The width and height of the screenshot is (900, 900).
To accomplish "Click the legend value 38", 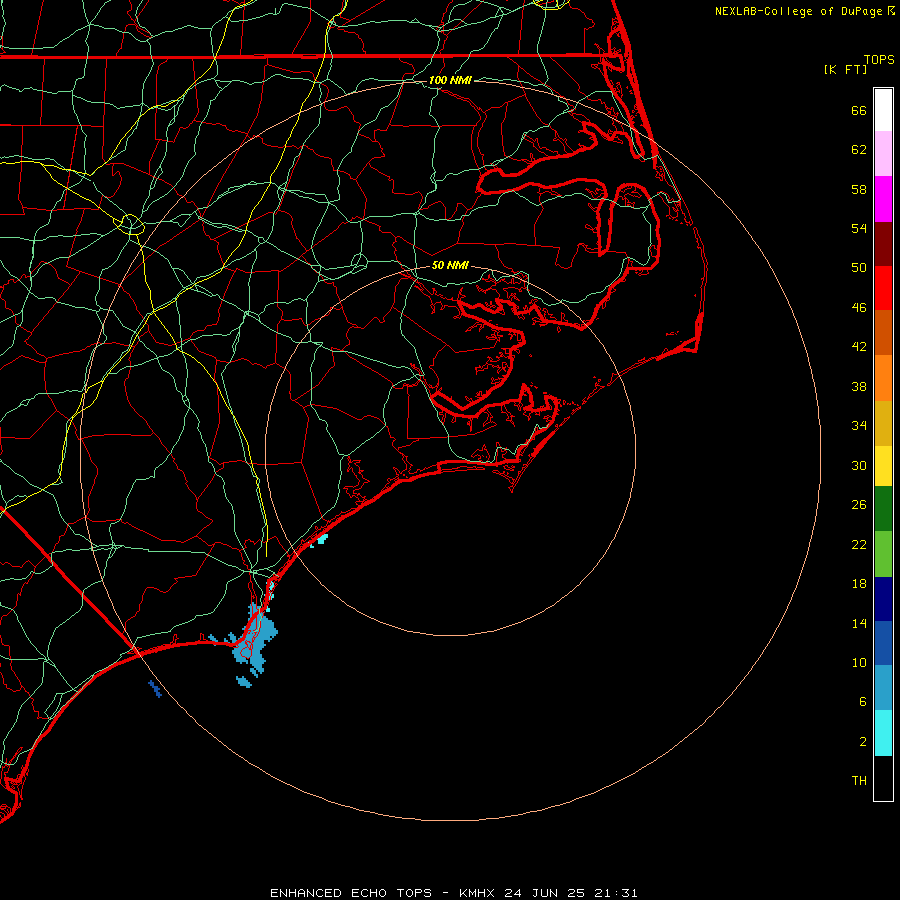I will pyautogui.click(x=859, y=386).
